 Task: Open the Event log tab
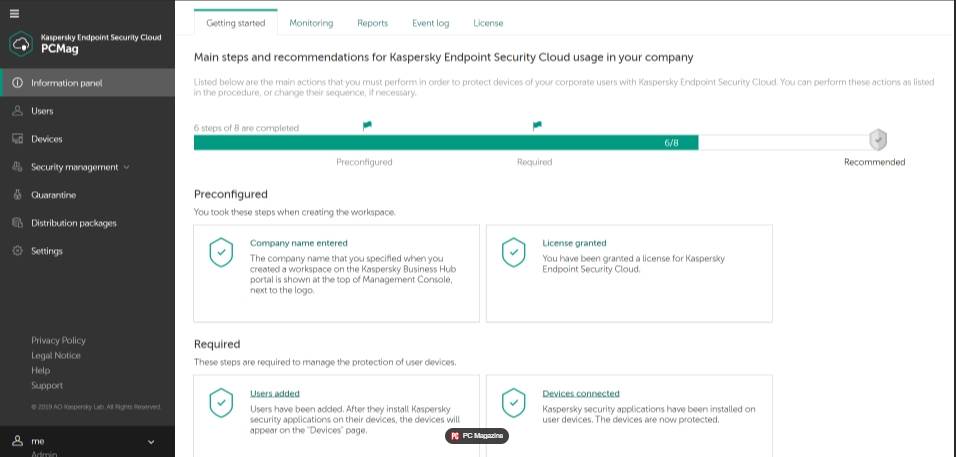point(430,23)
